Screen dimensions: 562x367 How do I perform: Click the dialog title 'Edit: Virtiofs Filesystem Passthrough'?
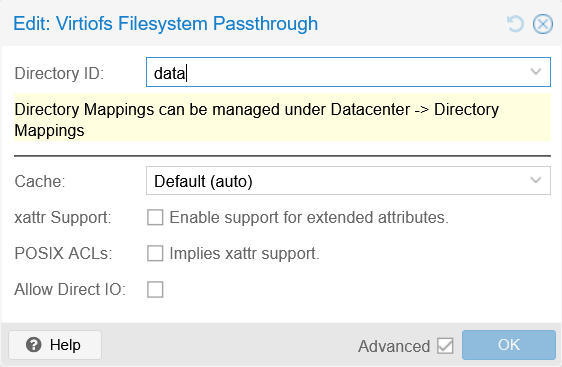166,24
